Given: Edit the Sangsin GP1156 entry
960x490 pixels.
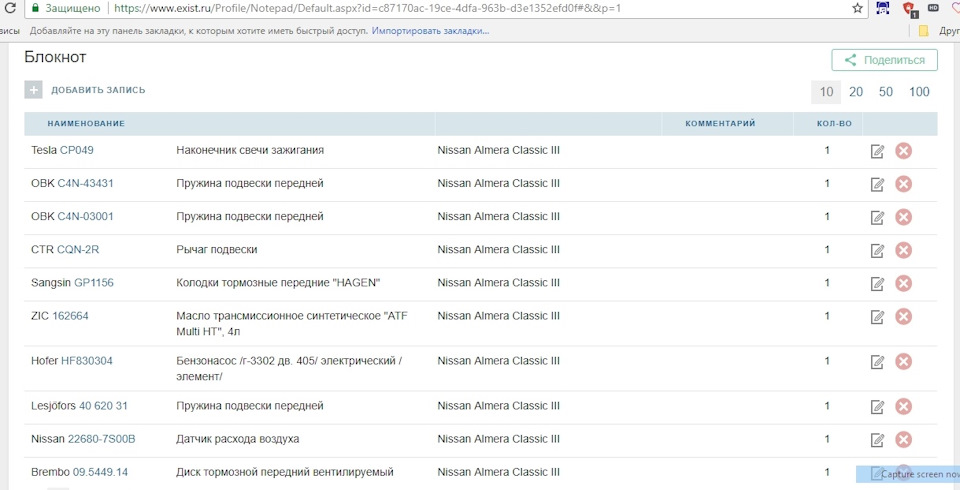Looking at the screenshot, I should tap(877, 284).
